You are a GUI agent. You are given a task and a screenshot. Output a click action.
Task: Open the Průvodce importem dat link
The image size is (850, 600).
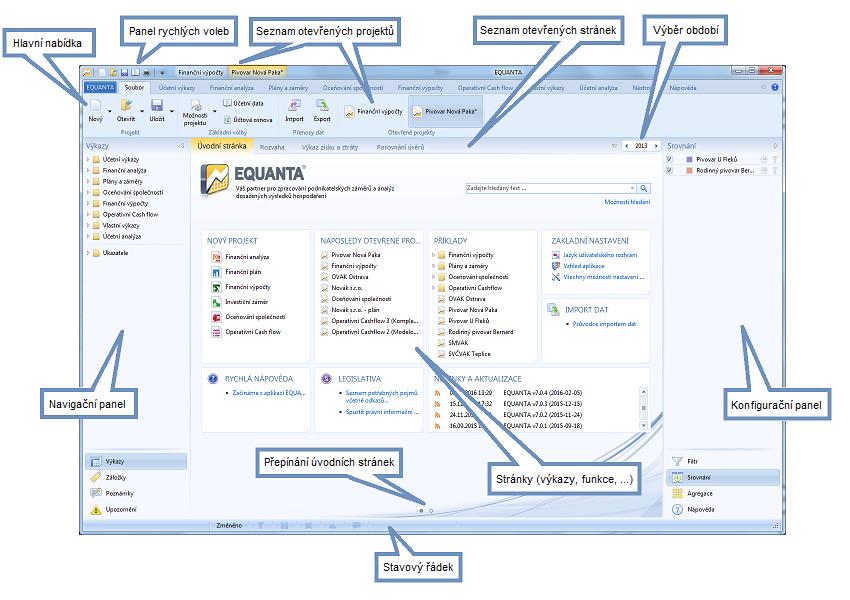click(x=604, y=324)
